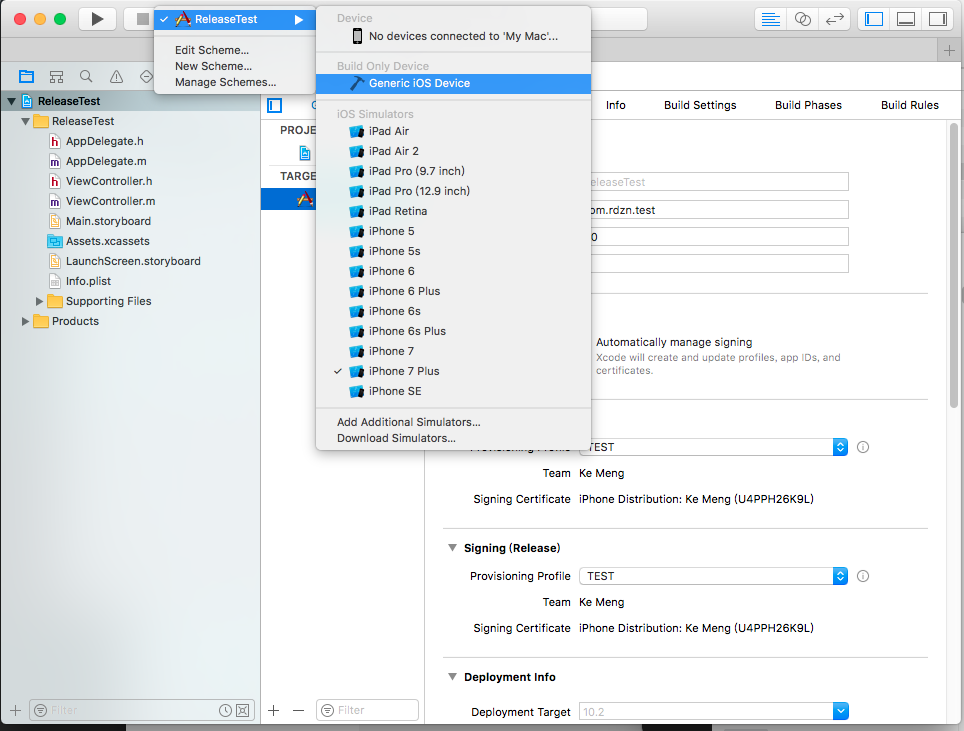Run the project with the play button
Viewport: 964px width, 731px height.
coord(97,19)
